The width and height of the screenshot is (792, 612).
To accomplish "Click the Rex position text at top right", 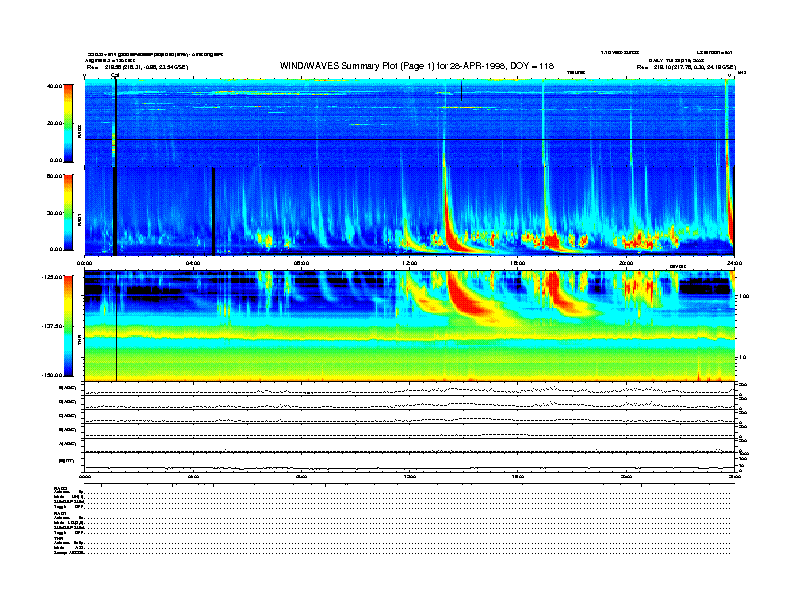I will click(686, 67).
